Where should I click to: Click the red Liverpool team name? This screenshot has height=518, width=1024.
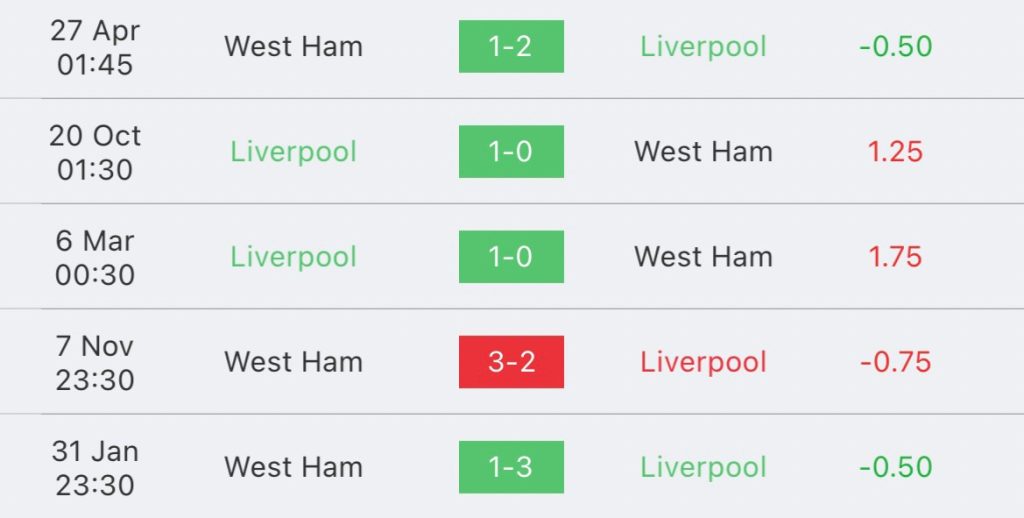[x=703, y=362]
